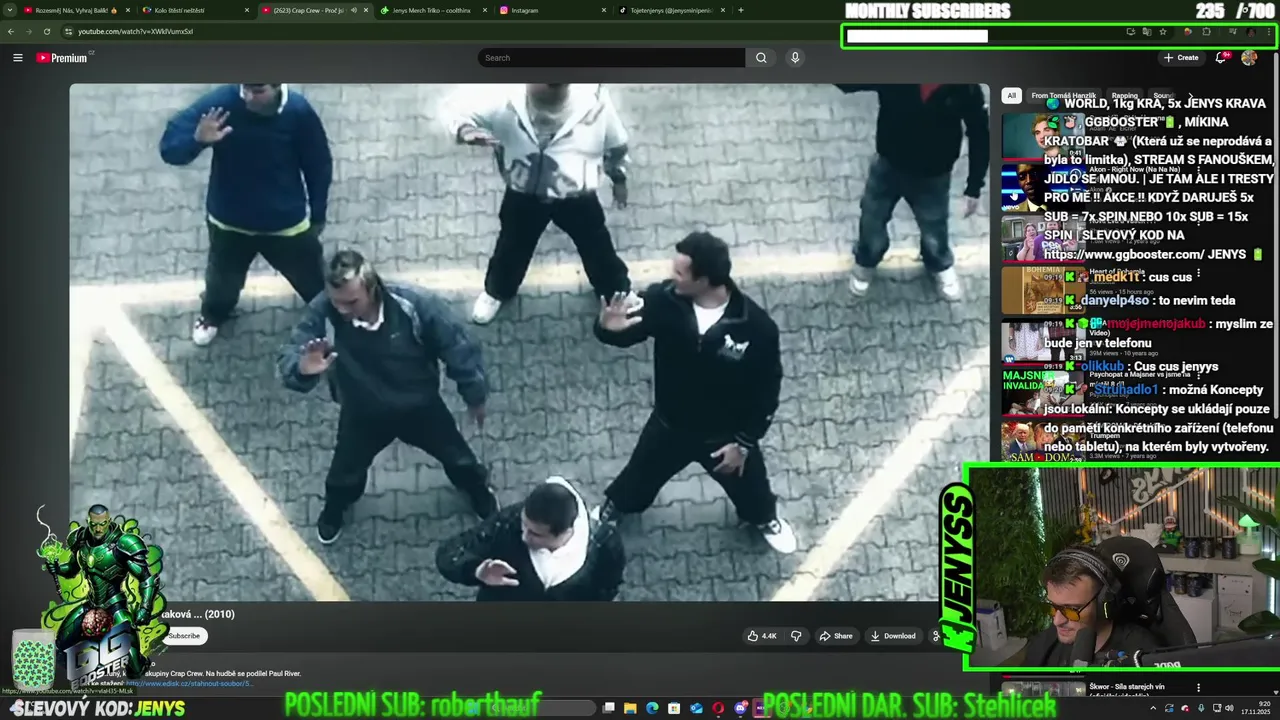Focus the YouTube Search field
This screenshot has height=720, width=1280.
click(611, 58)
